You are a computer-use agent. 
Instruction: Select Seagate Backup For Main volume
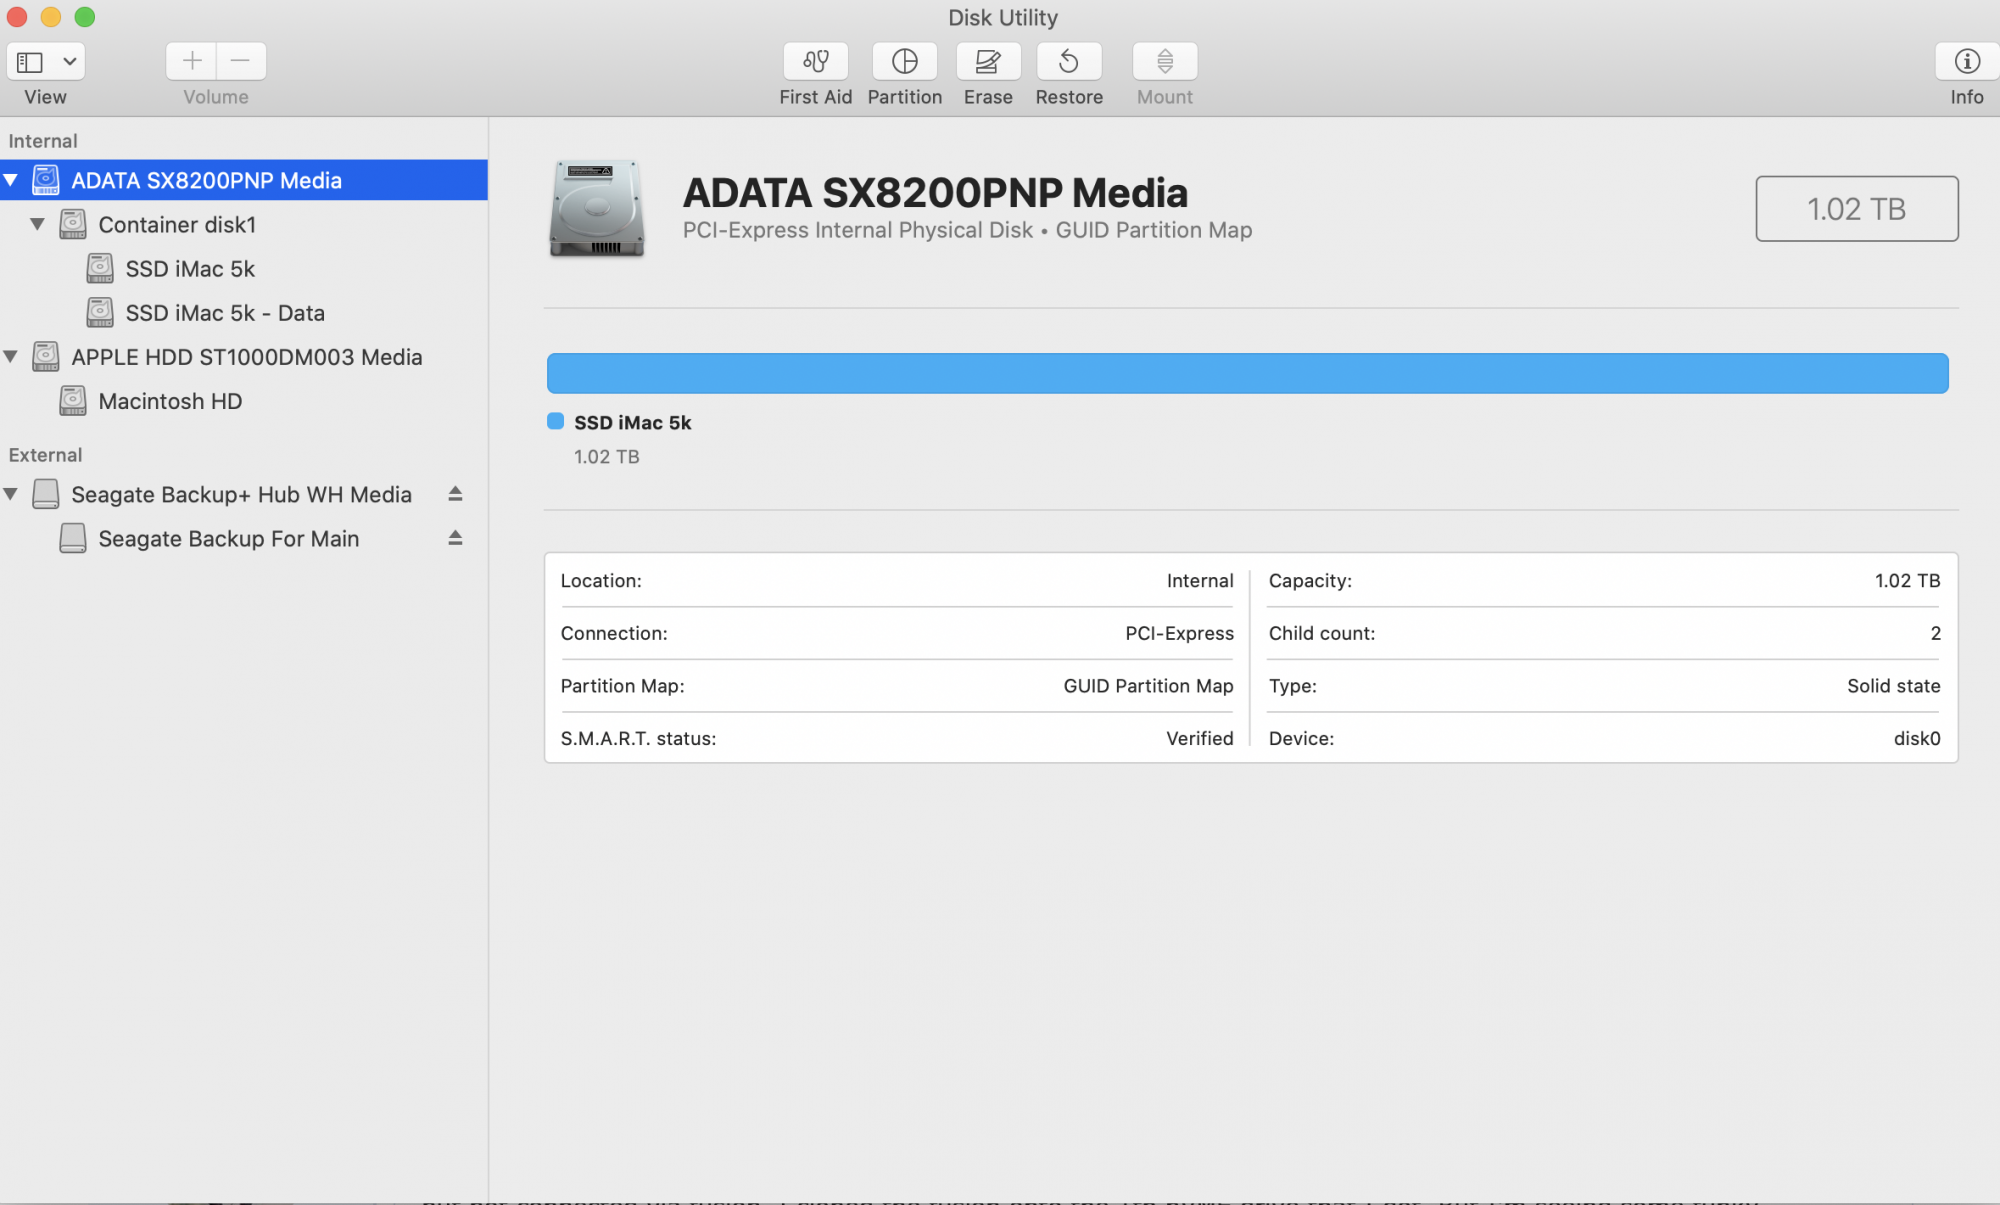click(x=244, y=538)
